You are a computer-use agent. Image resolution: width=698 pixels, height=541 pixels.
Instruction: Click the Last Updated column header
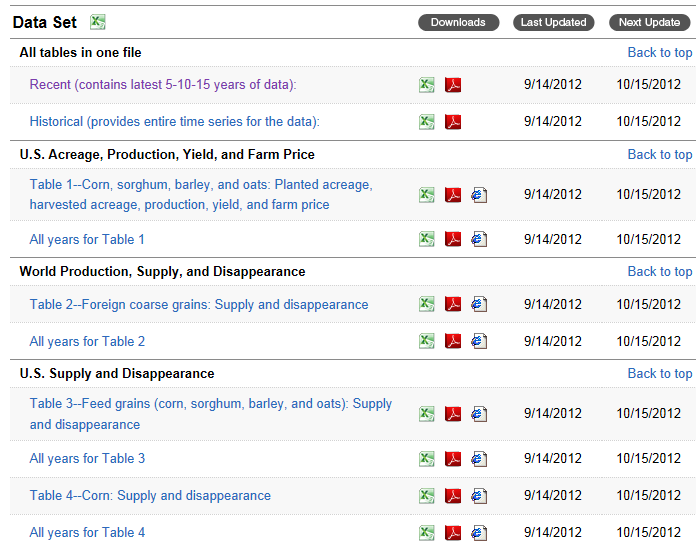point(553,22)
